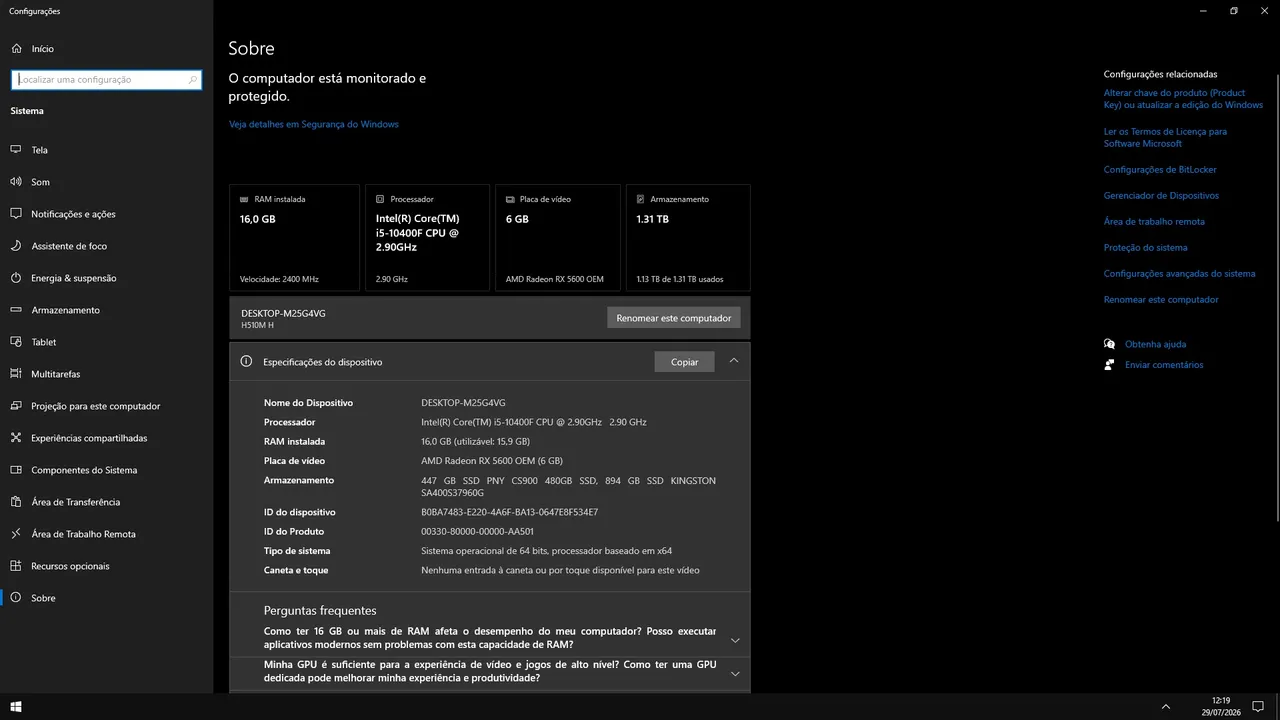This screenshot has height=720, width=1280.
Task: Click the info icon beside Especificações do dispositivo
Action: (246, 362)
